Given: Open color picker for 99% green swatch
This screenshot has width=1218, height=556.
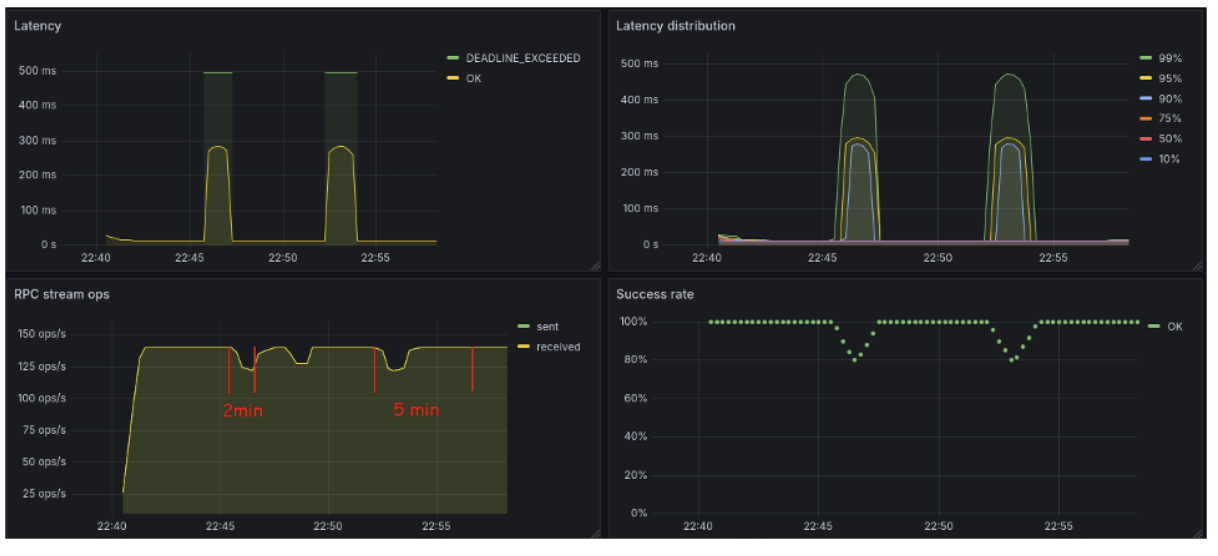Looking at the screenshot, I should [1145, 58].
